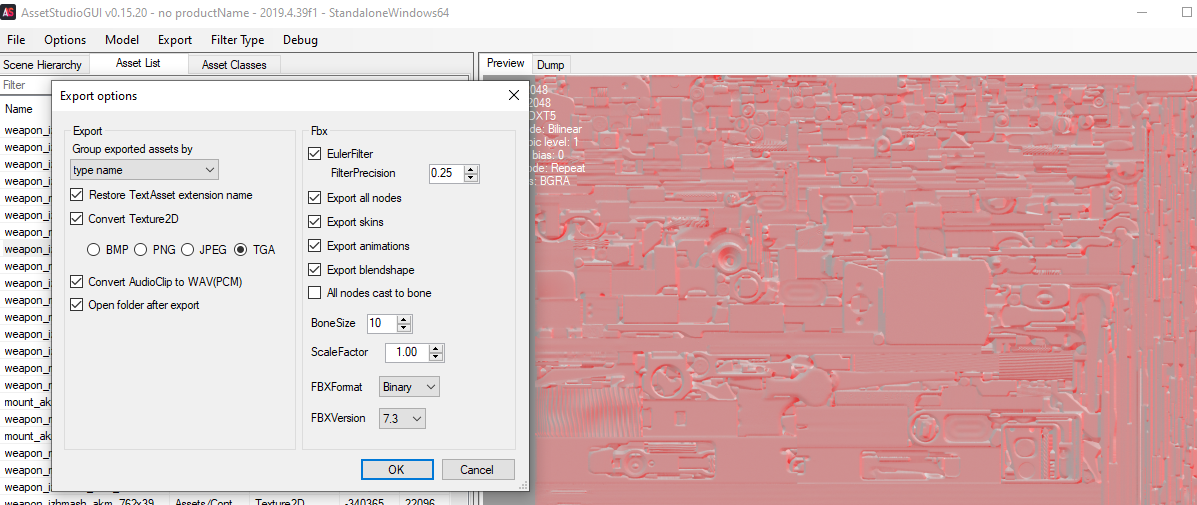Confirm export options with OK
Image resolution: width=1197 pixels, height=505 pixels.
397,469
